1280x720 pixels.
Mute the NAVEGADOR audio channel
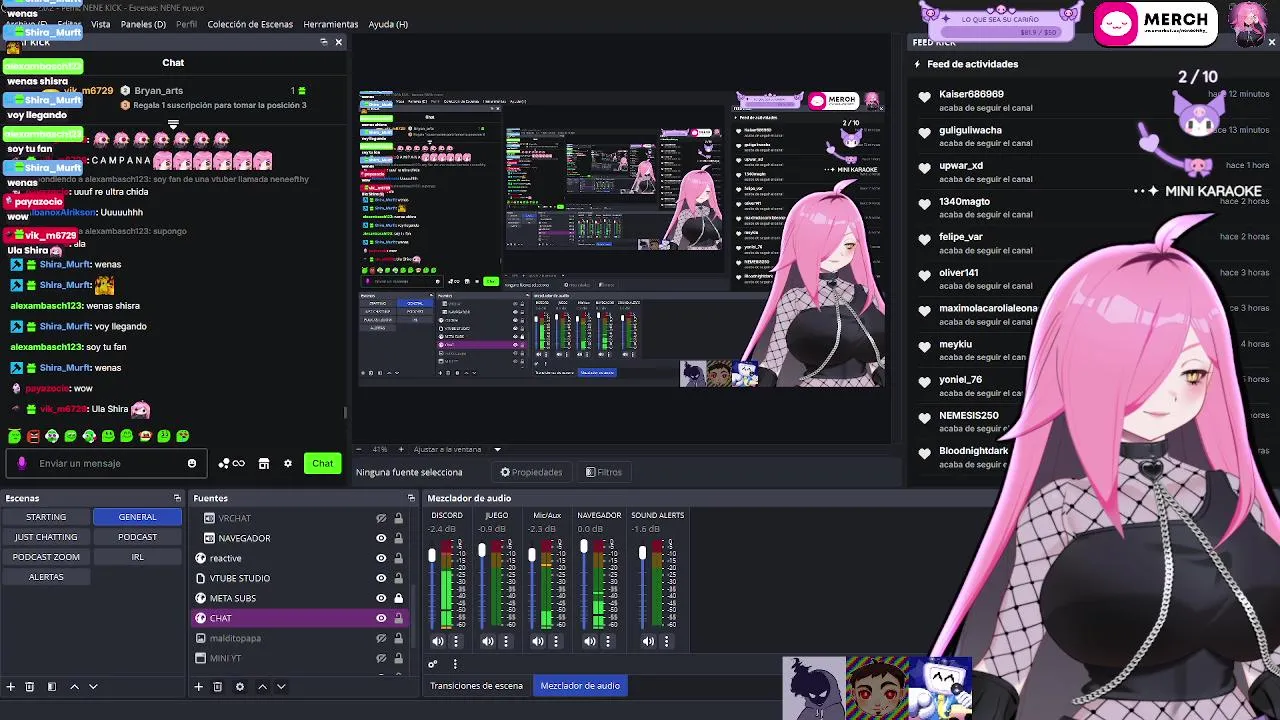(589, 641)
